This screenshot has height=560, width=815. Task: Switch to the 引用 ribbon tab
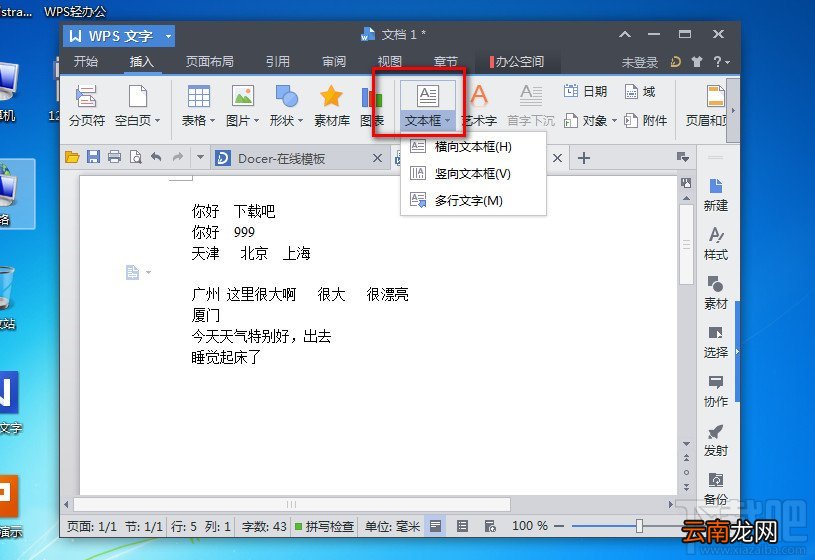(278, 62)
